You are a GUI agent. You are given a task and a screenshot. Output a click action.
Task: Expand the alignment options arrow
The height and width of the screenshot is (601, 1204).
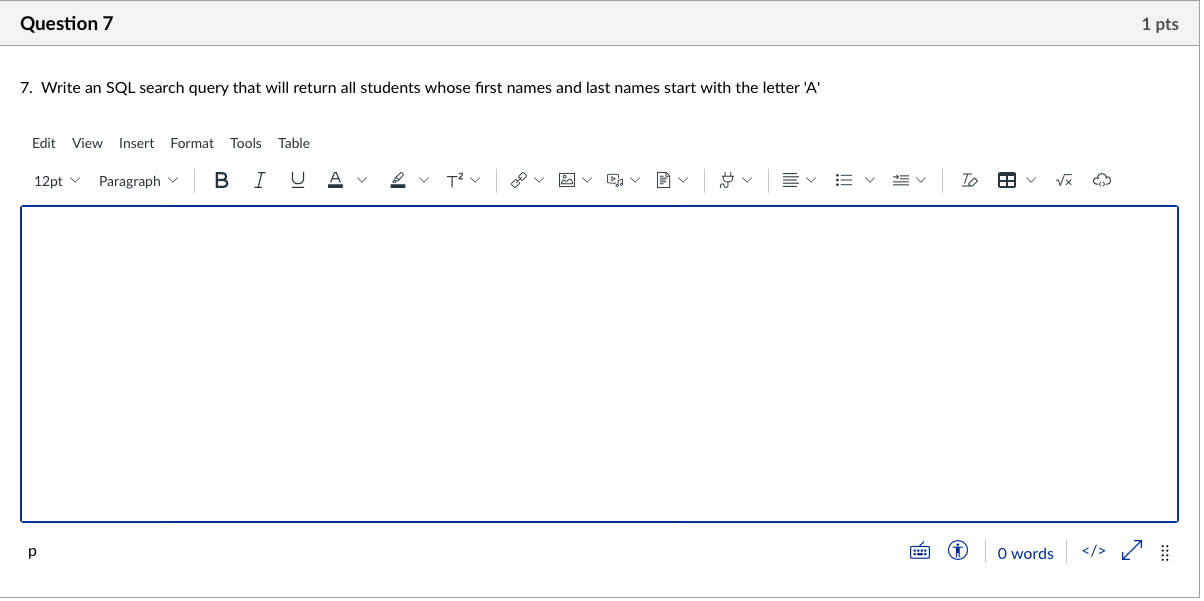[811, 181]
